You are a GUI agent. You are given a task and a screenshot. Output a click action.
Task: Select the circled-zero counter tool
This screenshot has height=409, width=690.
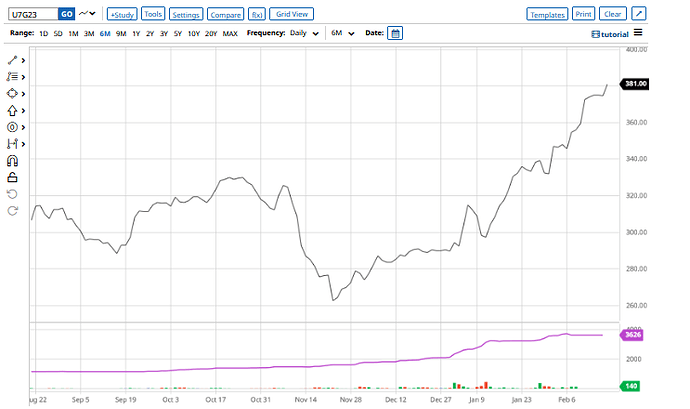[12, 127]
